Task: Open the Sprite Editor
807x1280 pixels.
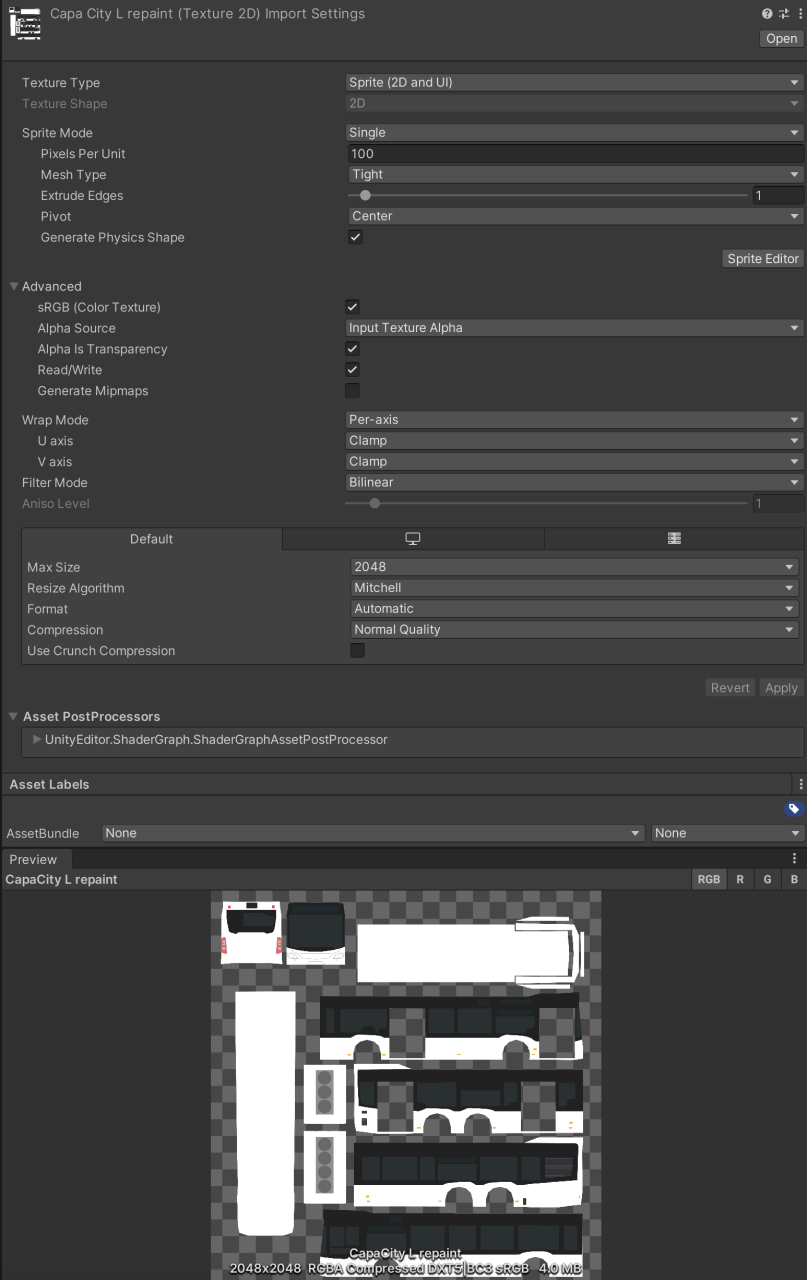Action: [x=762, y=259]
